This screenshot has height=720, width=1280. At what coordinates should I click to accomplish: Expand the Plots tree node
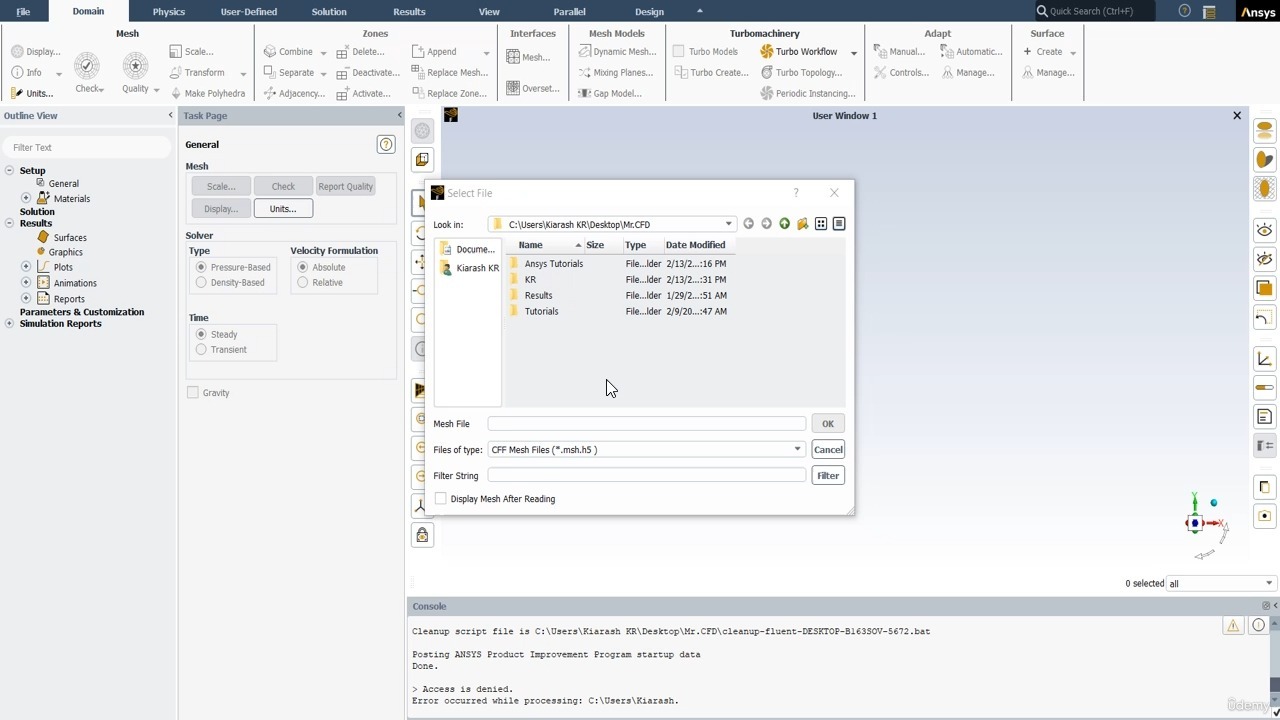pos(26,267)
